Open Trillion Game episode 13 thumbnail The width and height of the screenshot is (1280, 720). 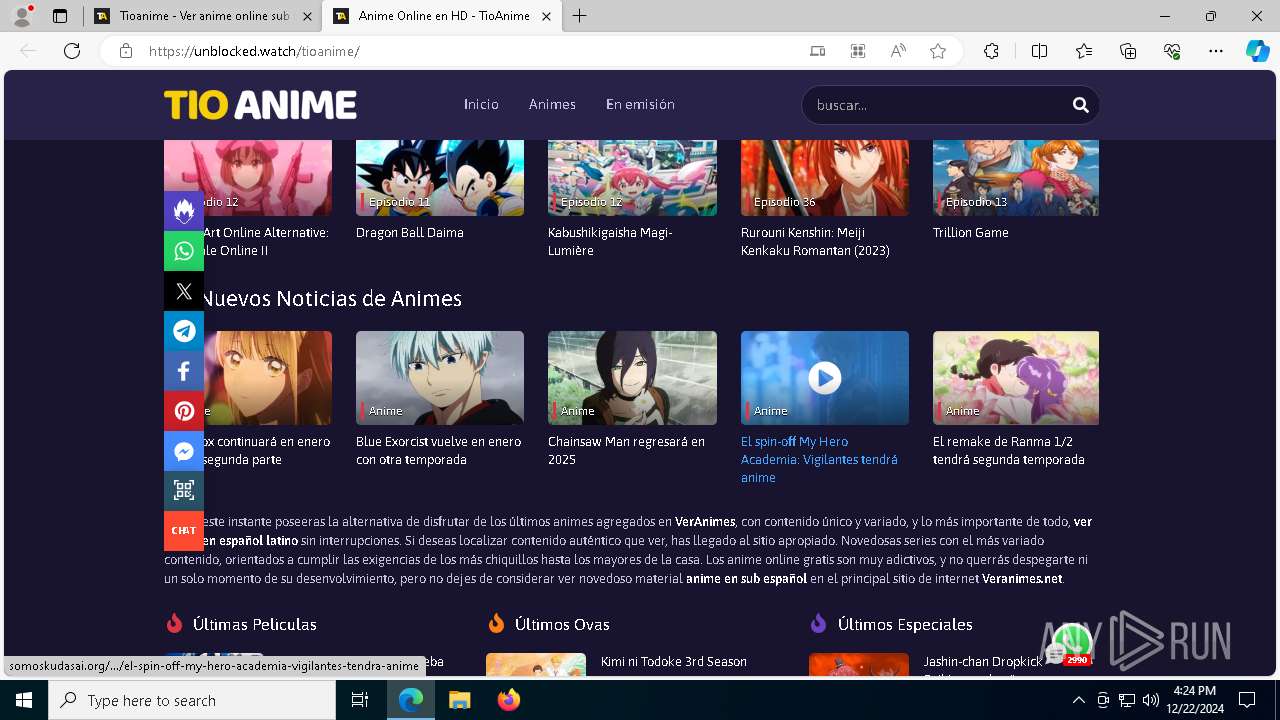[1016, 178]
